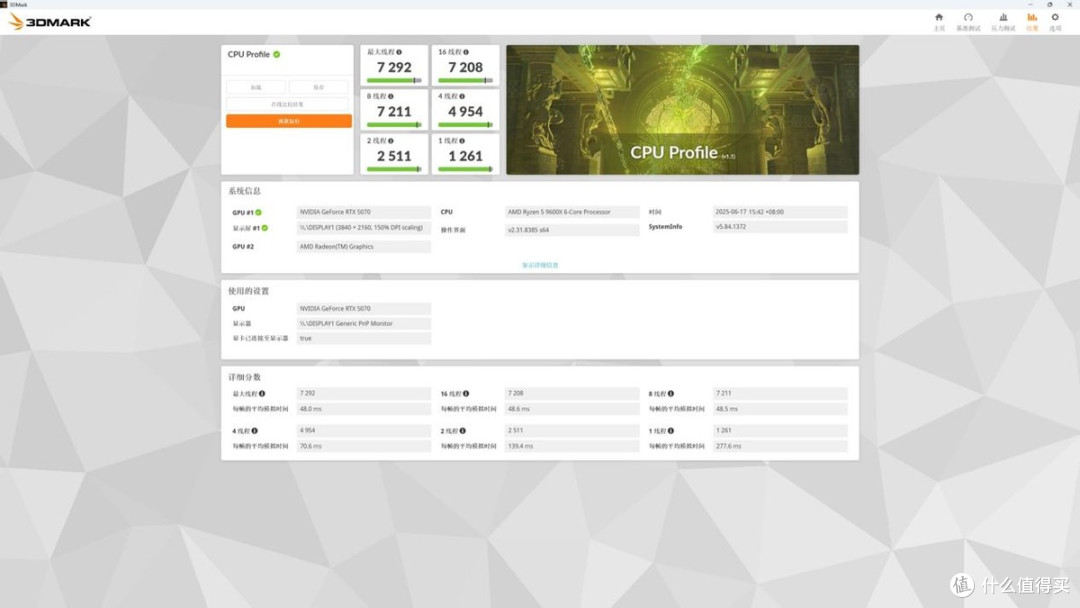Click the Save (保存) button
The height and width of the screenshot is (608, 1080).
click(318, 87)
